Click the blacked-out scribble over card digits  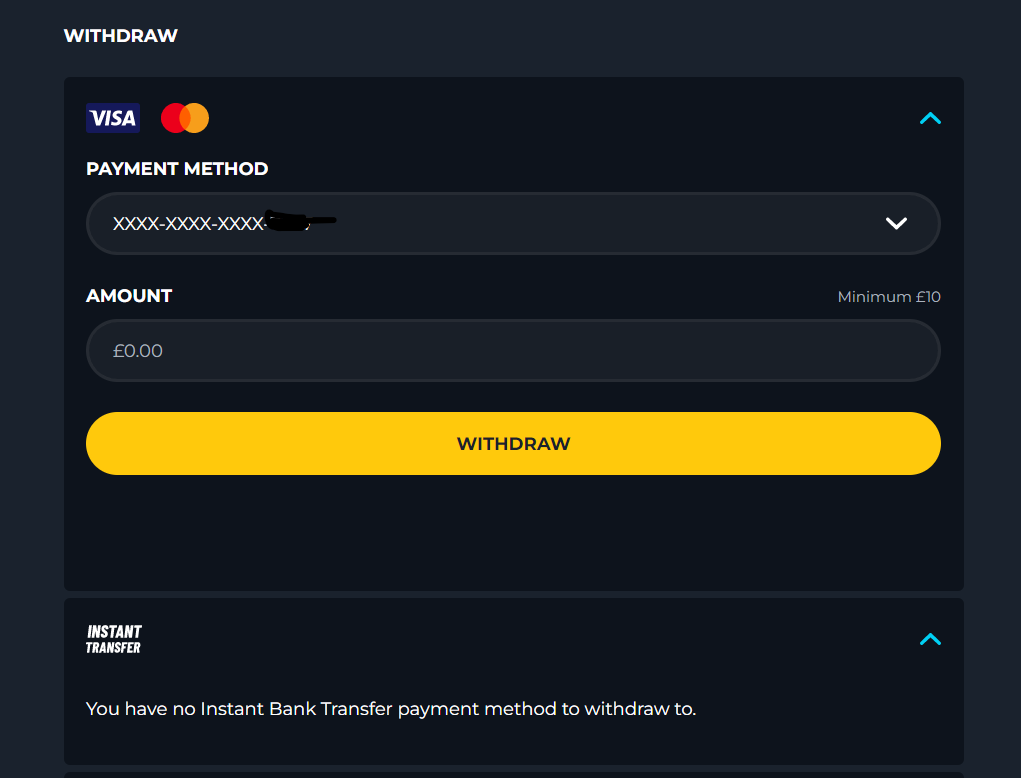[x=300, y=221]
